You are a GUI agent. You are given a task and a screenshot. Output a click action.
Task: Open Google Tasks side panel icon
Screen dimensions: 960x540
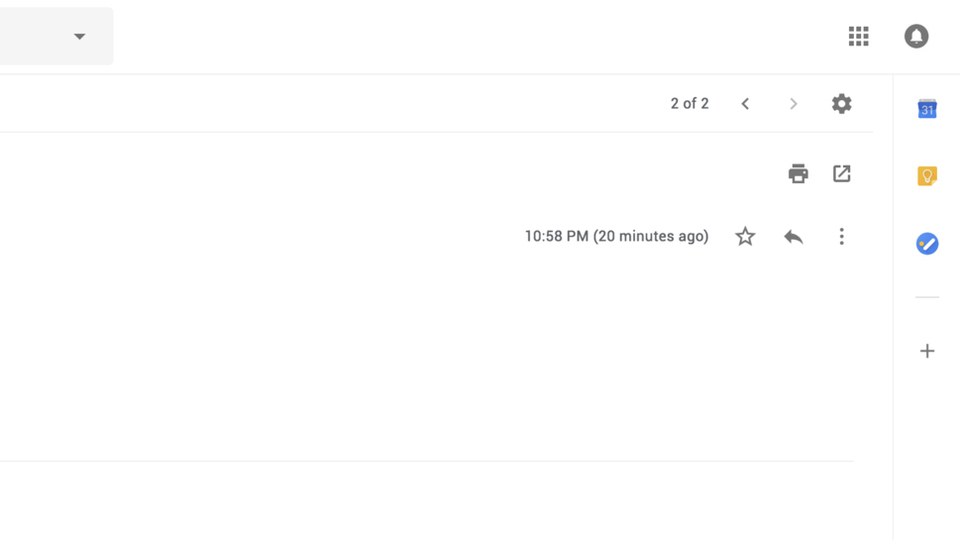click(927, 244)
